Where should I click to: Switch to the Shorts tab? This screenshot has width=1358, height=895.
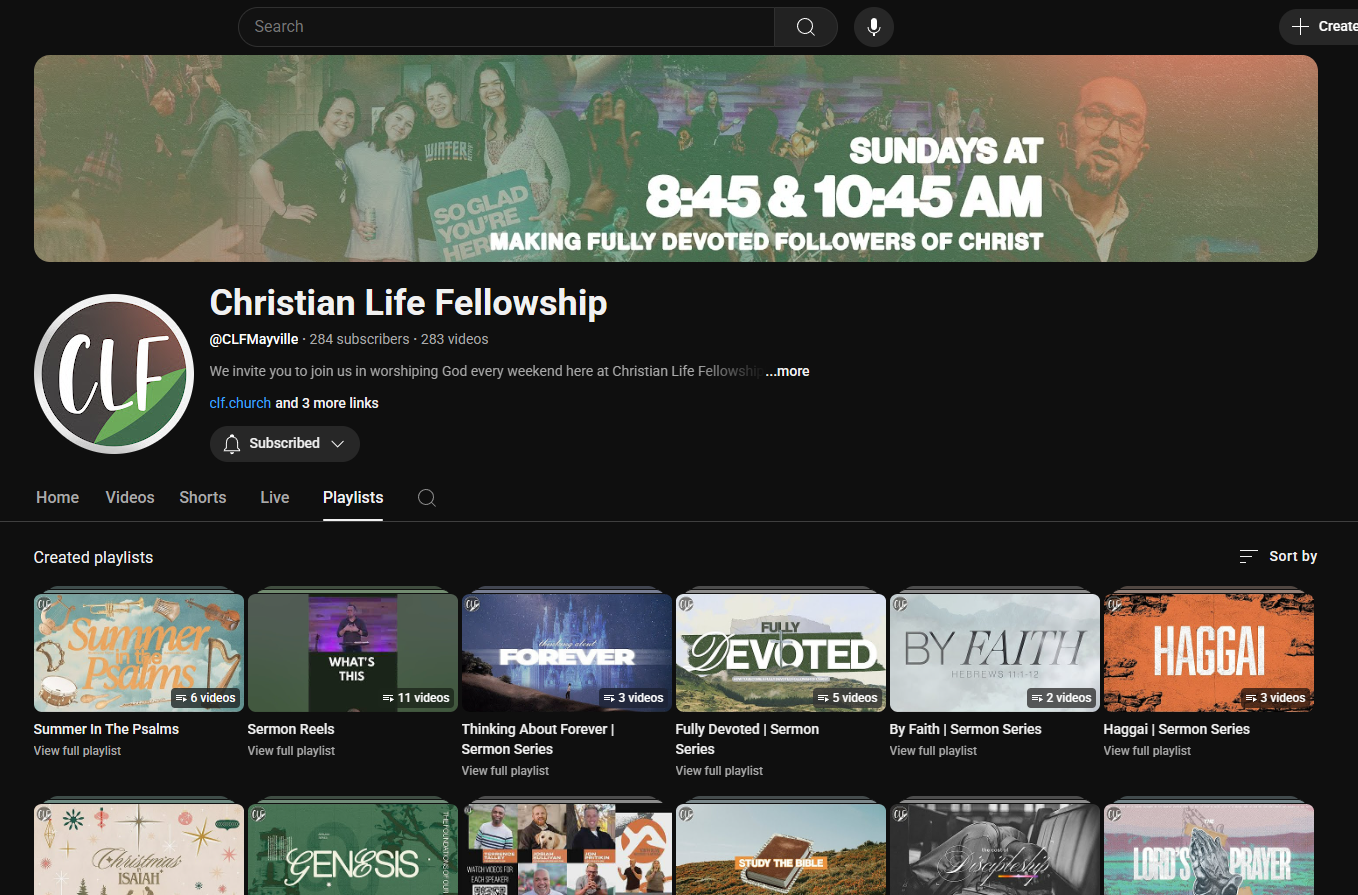click(203, 497)
